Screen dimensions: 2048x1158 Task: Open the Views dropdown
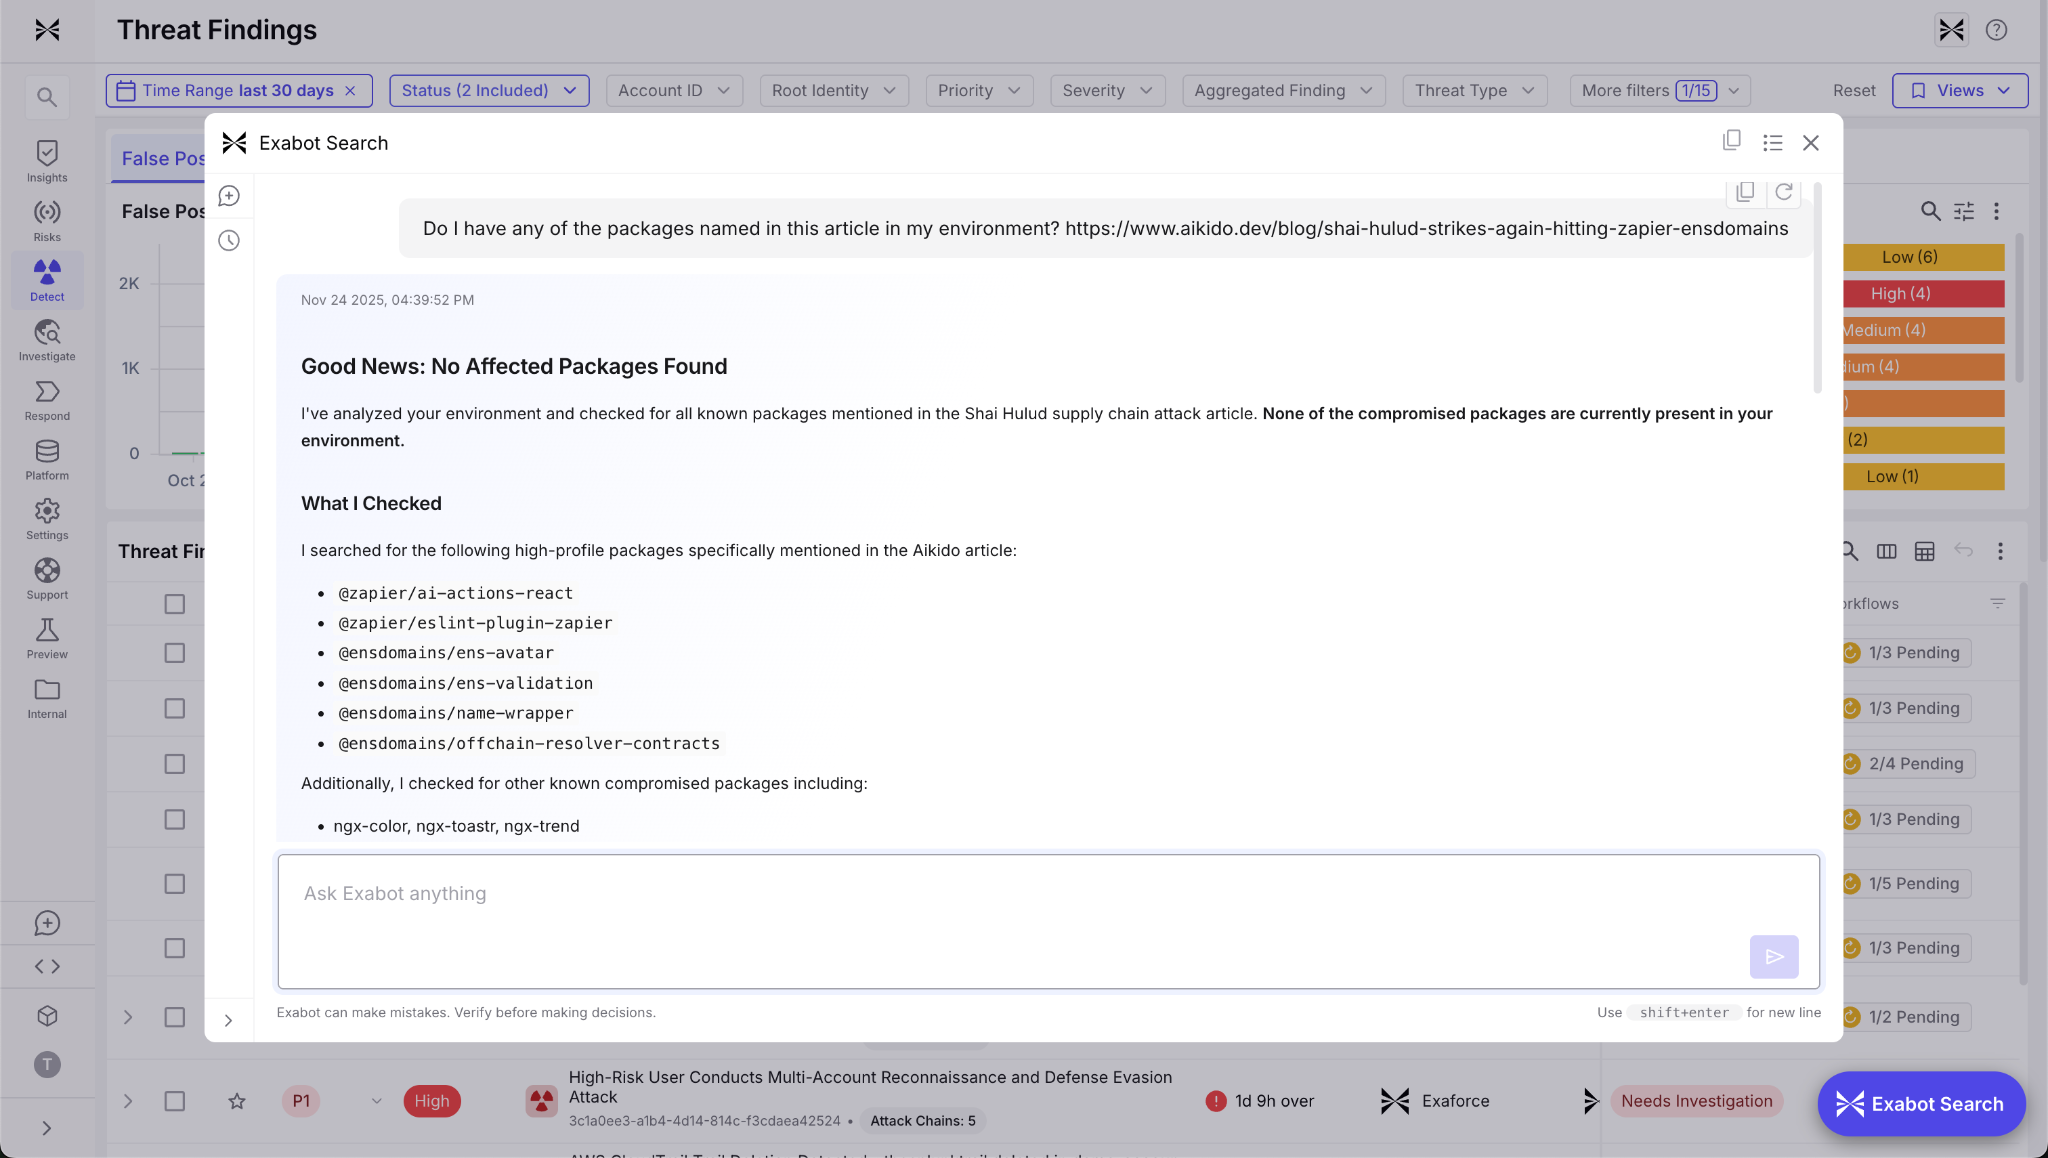(x=1959, y=90)
